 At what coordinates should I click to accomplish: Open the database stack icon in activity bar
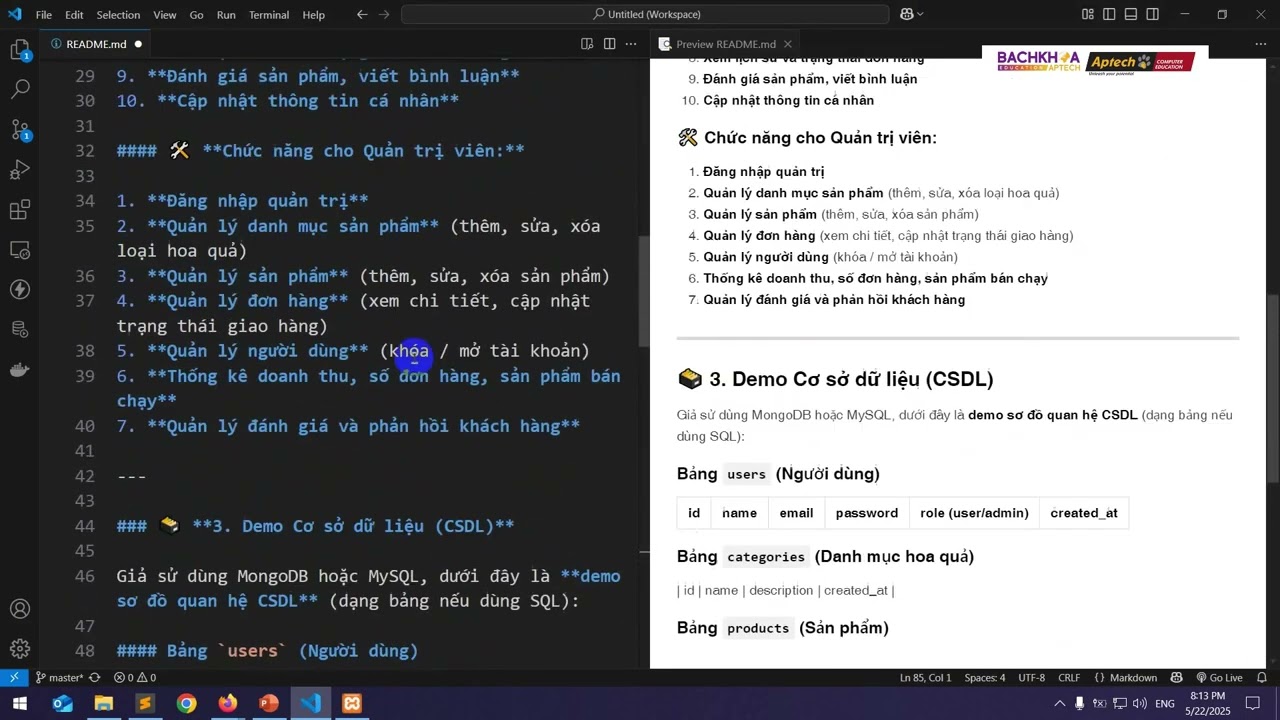[20, 330]
